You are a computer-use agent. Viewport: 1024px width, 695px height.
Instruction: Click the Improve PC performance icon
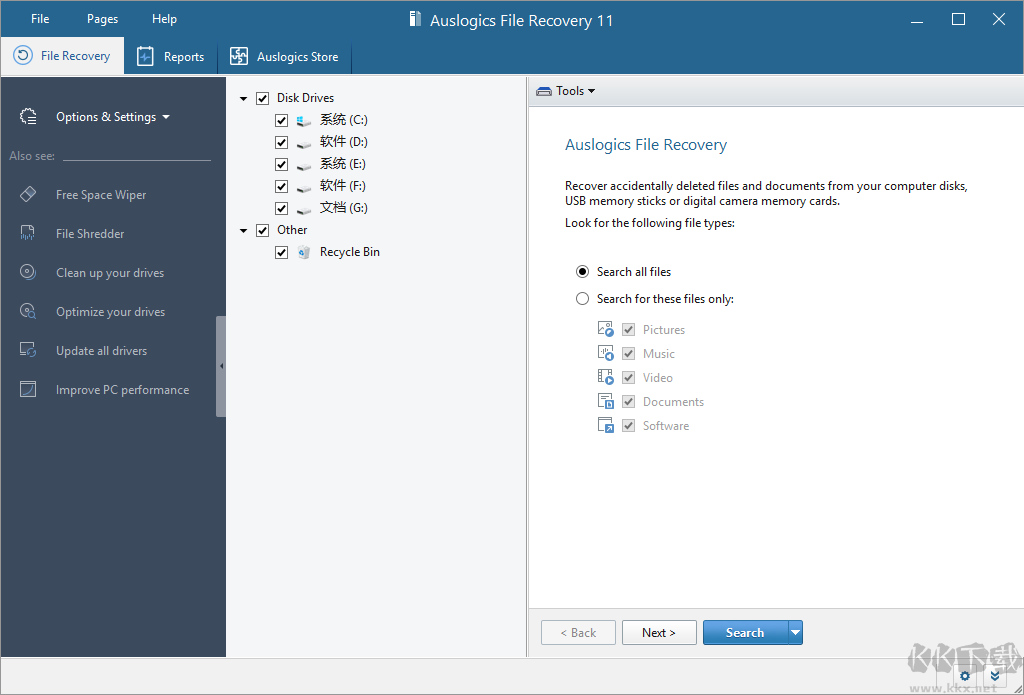(x=28, y=390)
